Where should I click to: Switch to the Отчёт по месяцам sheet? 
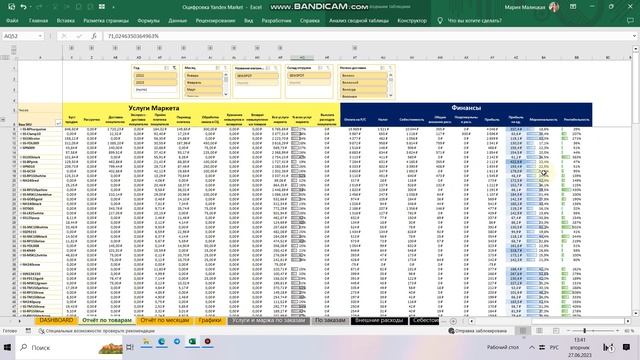pos(164,320)
